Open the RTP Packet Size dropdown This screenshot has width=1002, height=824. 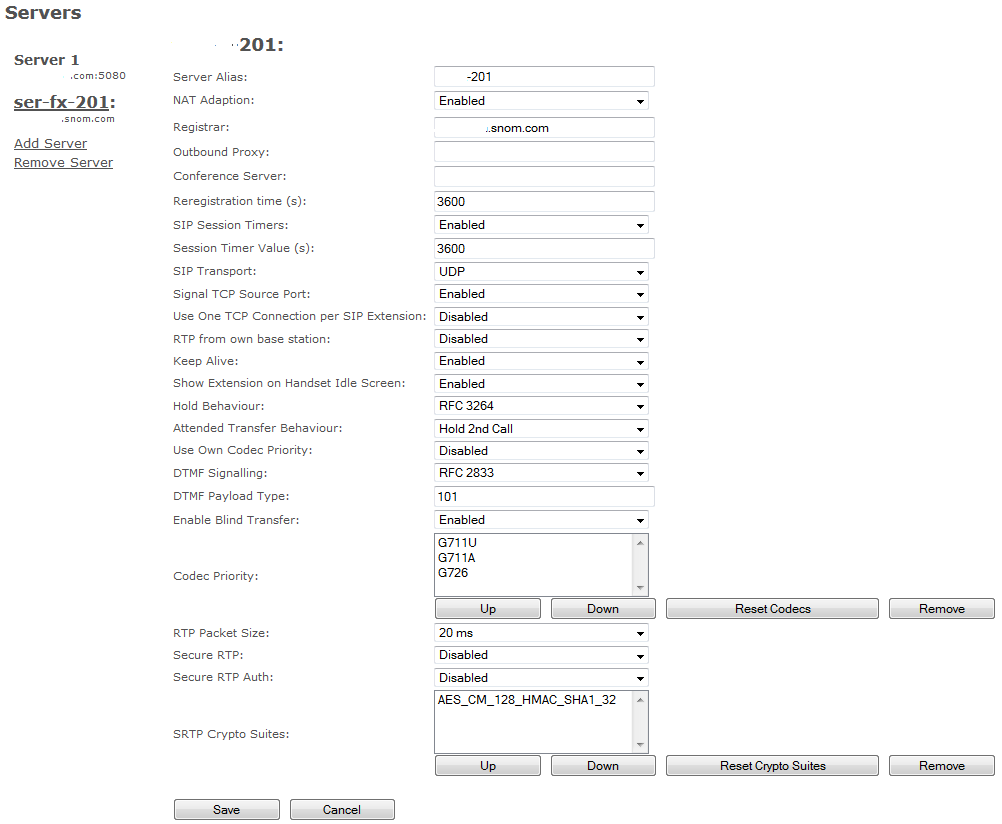click(x=541, y=633)
